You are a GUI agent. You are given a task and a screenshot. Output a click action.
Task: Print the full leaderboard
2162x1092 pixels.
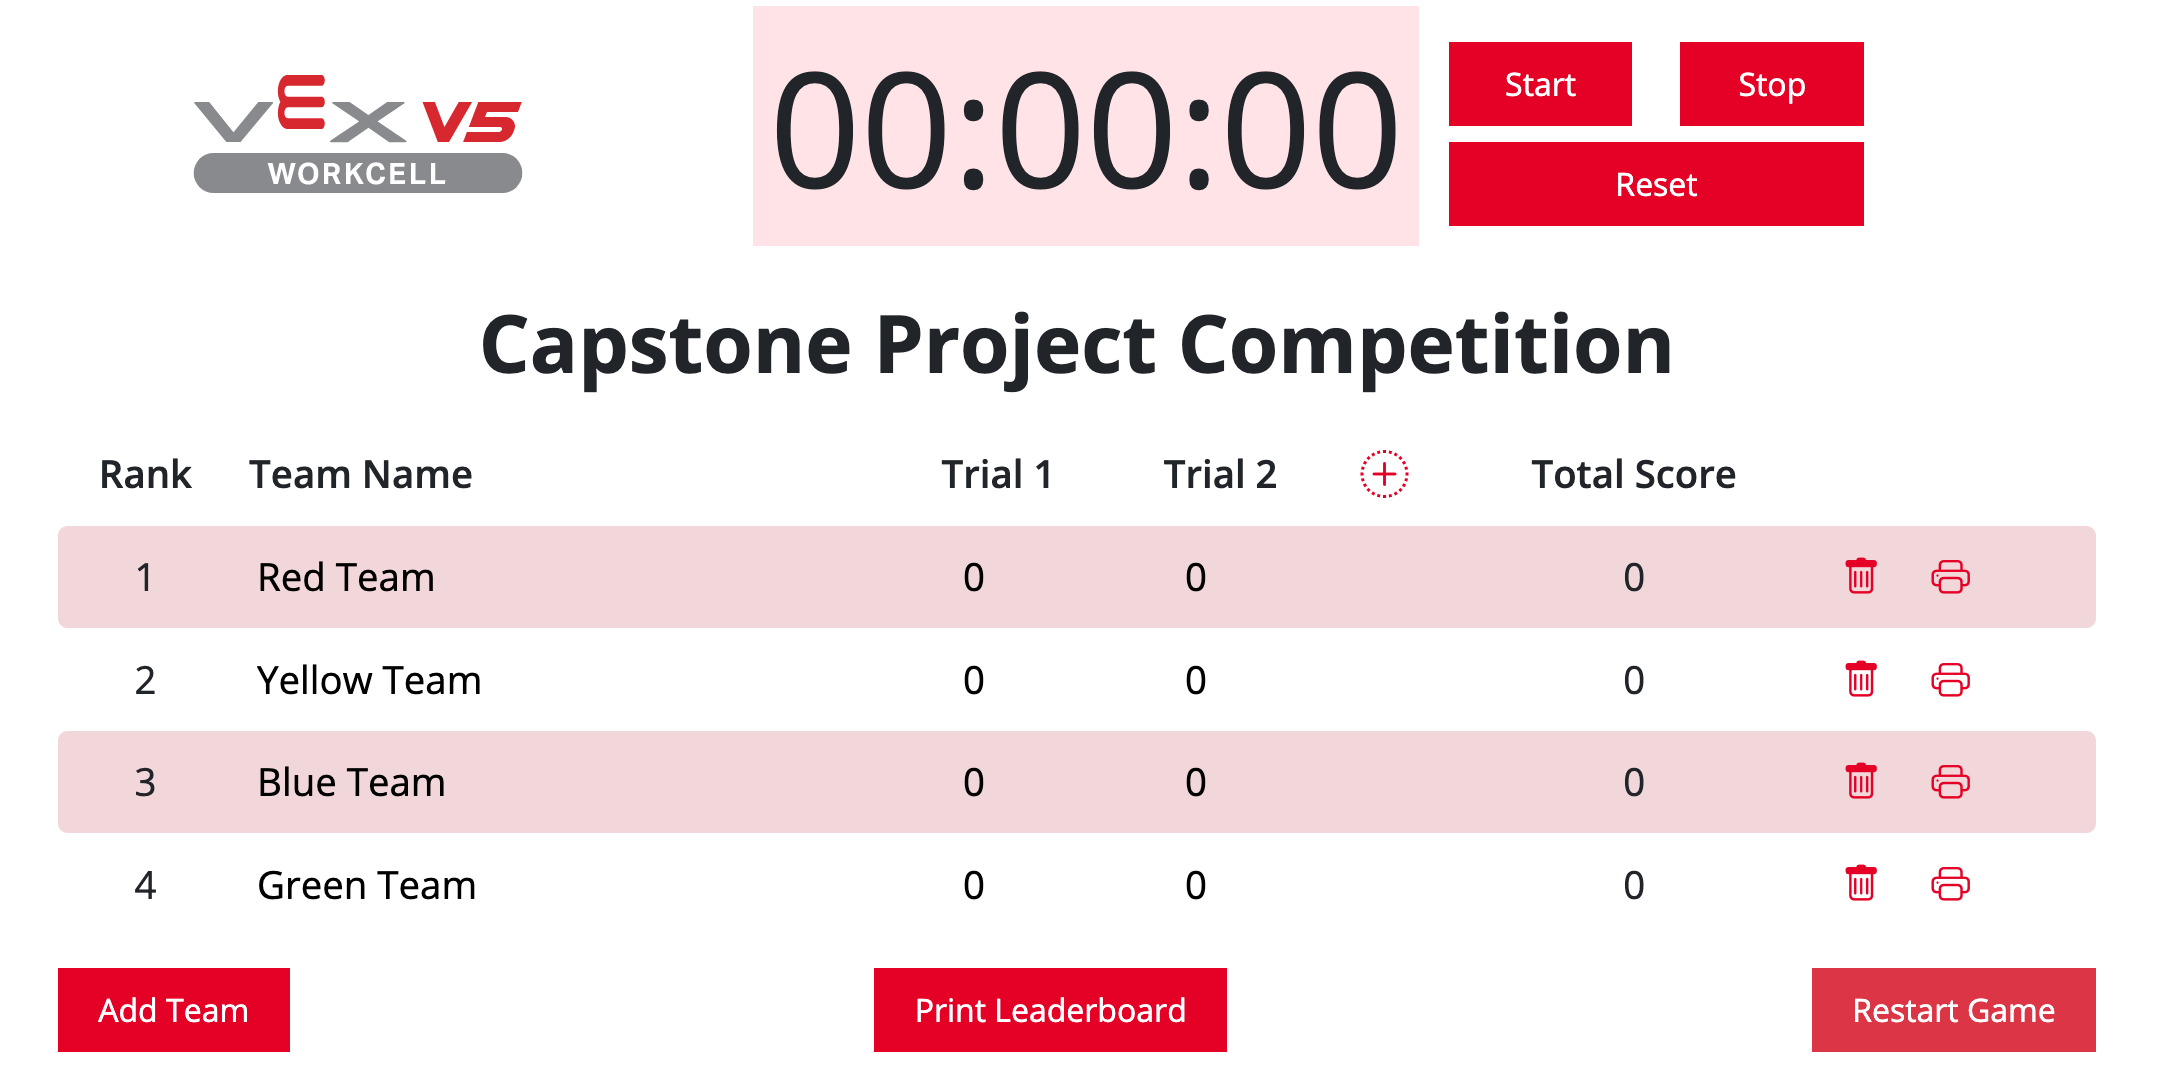click(1050, 1010)
